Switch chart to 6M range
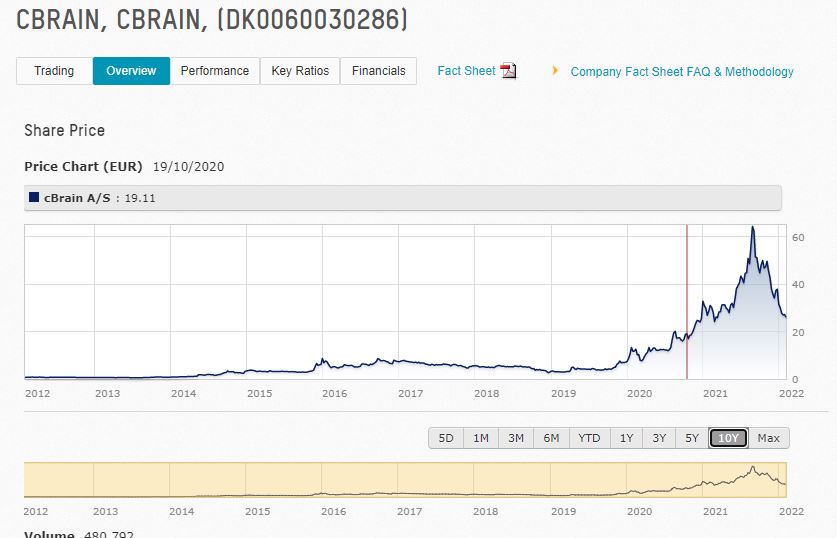 coord(551,438)
